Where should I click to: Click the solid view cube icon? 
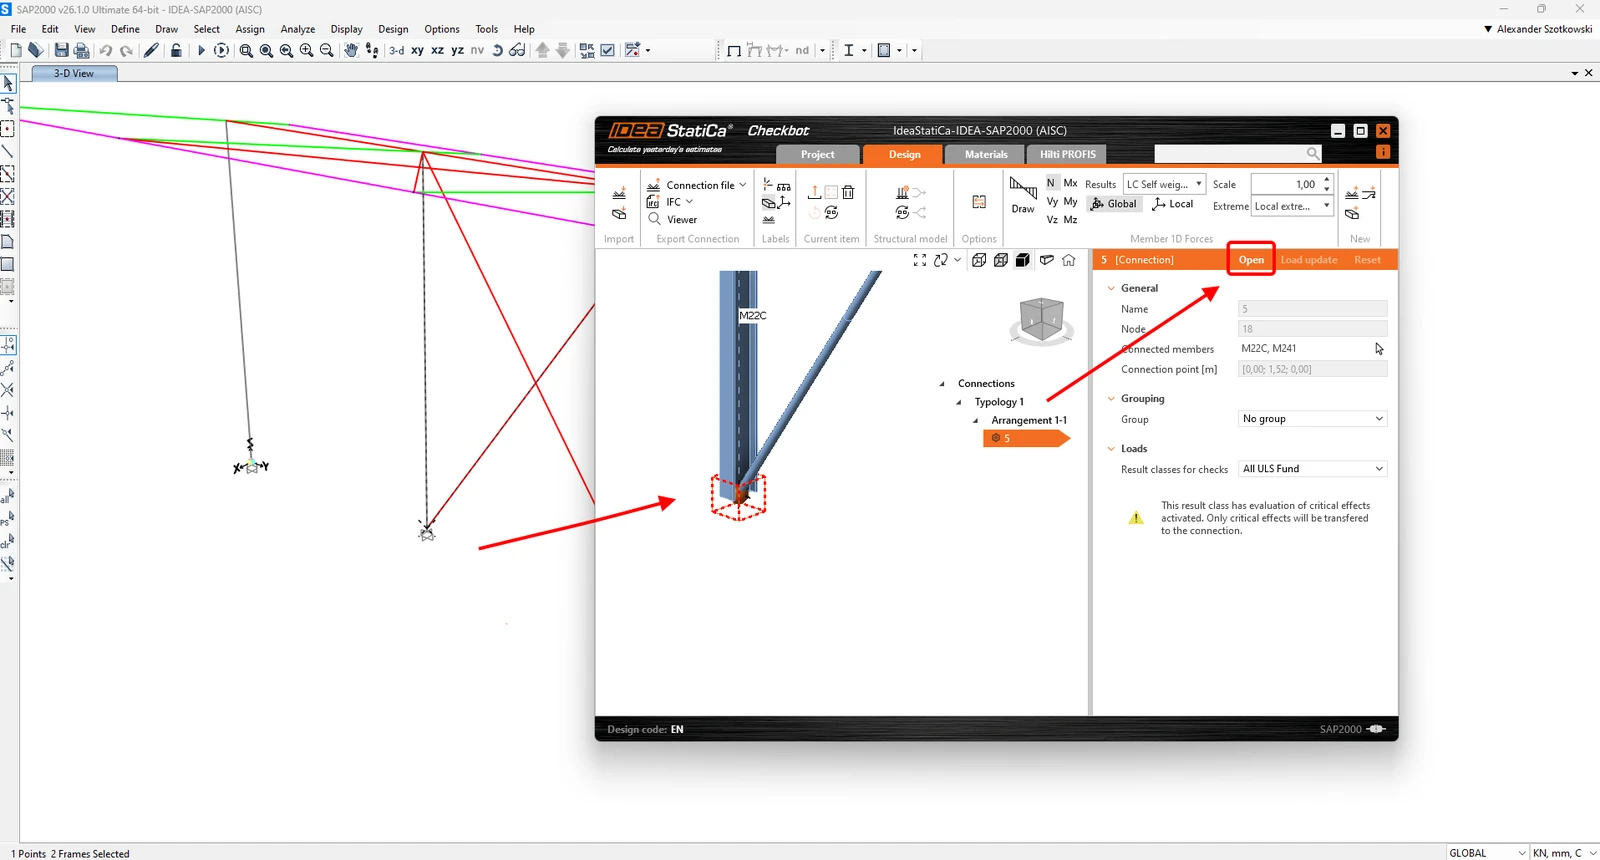pyautogui.click(x=1023, y=260)
